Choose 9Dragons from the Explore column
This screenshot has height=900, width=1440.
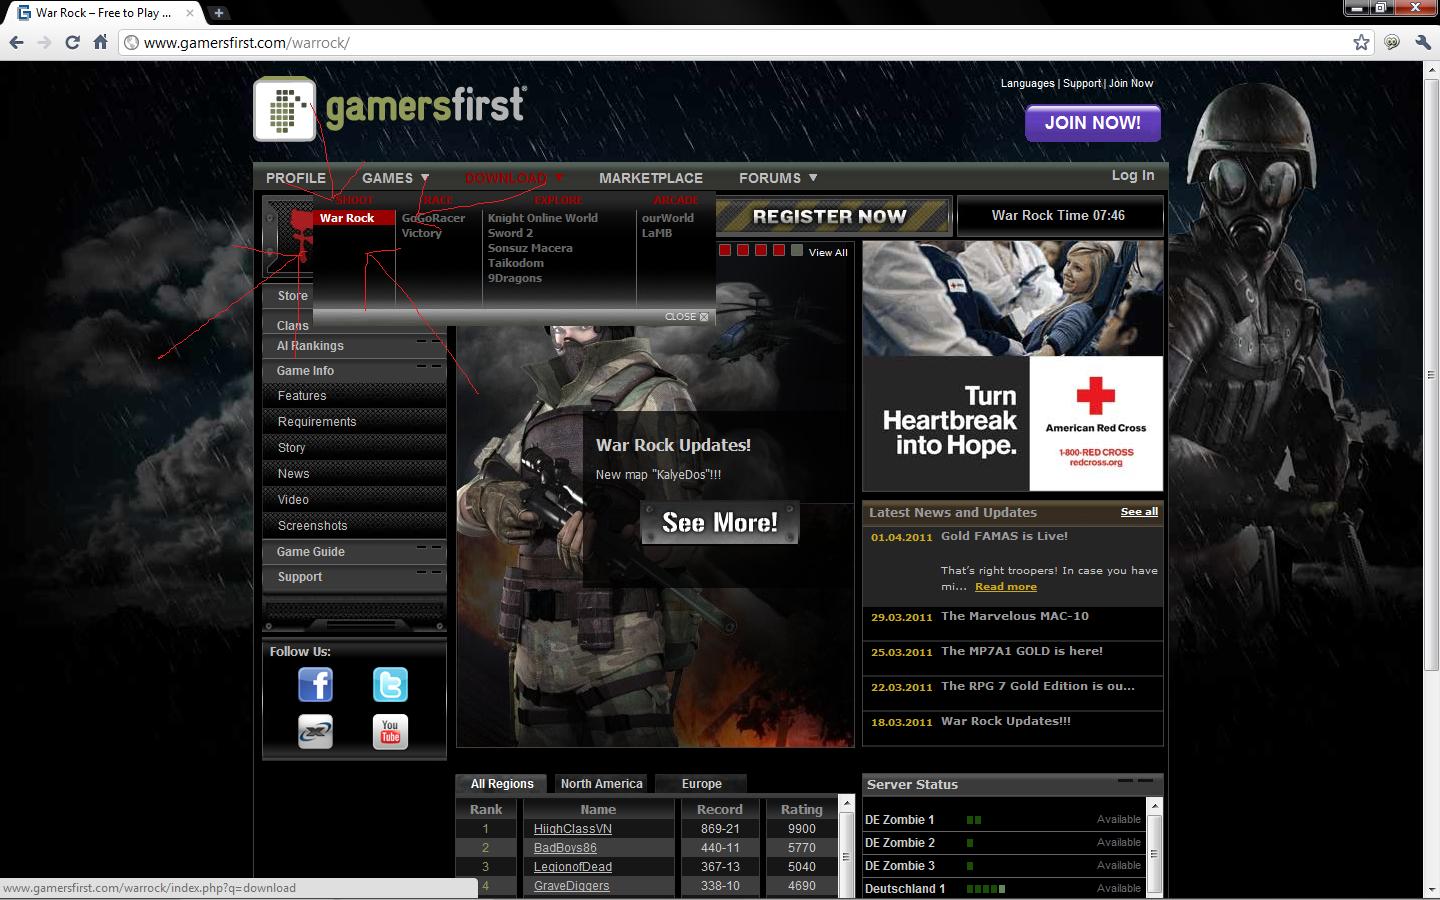515,278
